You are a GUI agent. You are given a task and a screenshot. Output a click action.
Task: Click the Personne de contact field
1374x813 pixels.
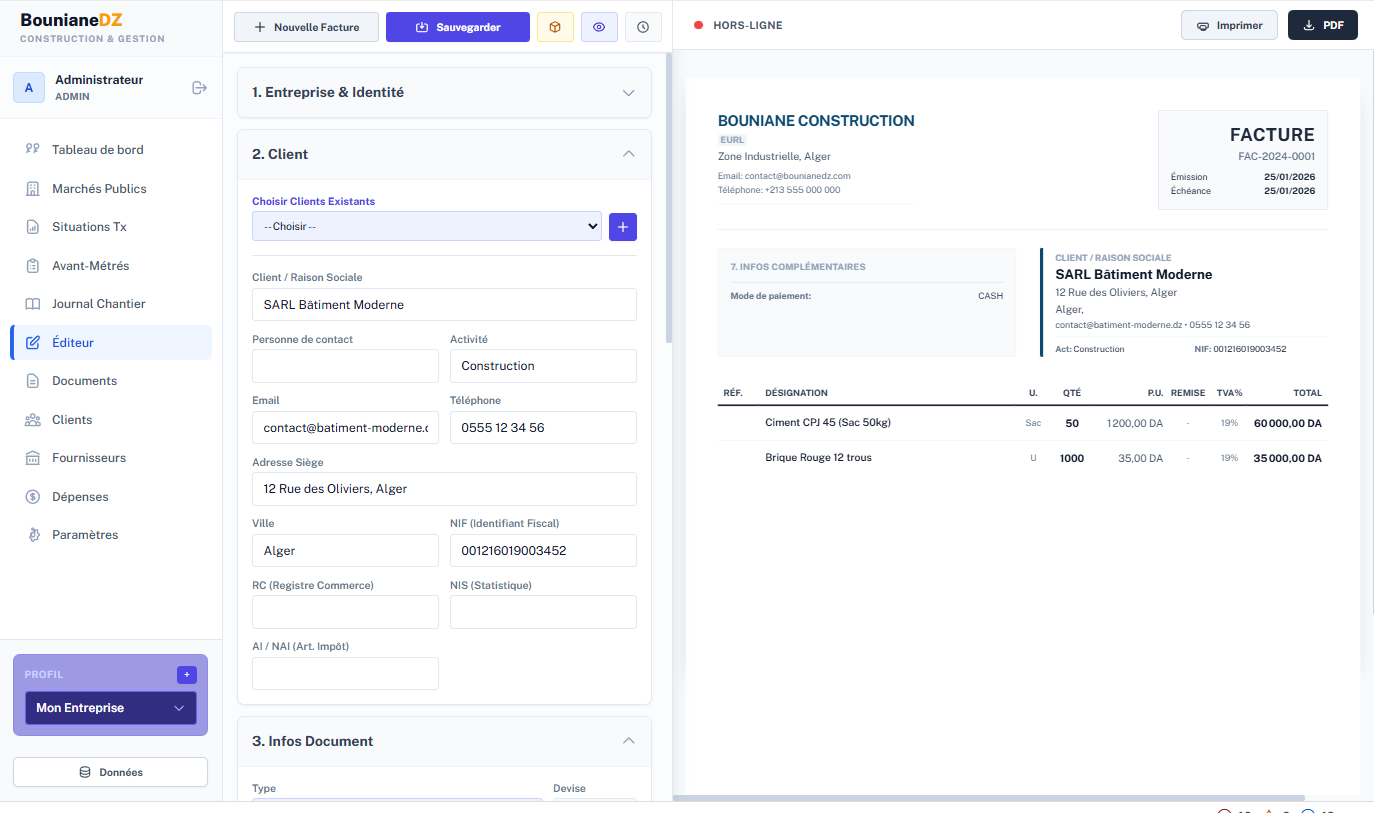click(x=345, y=366)
